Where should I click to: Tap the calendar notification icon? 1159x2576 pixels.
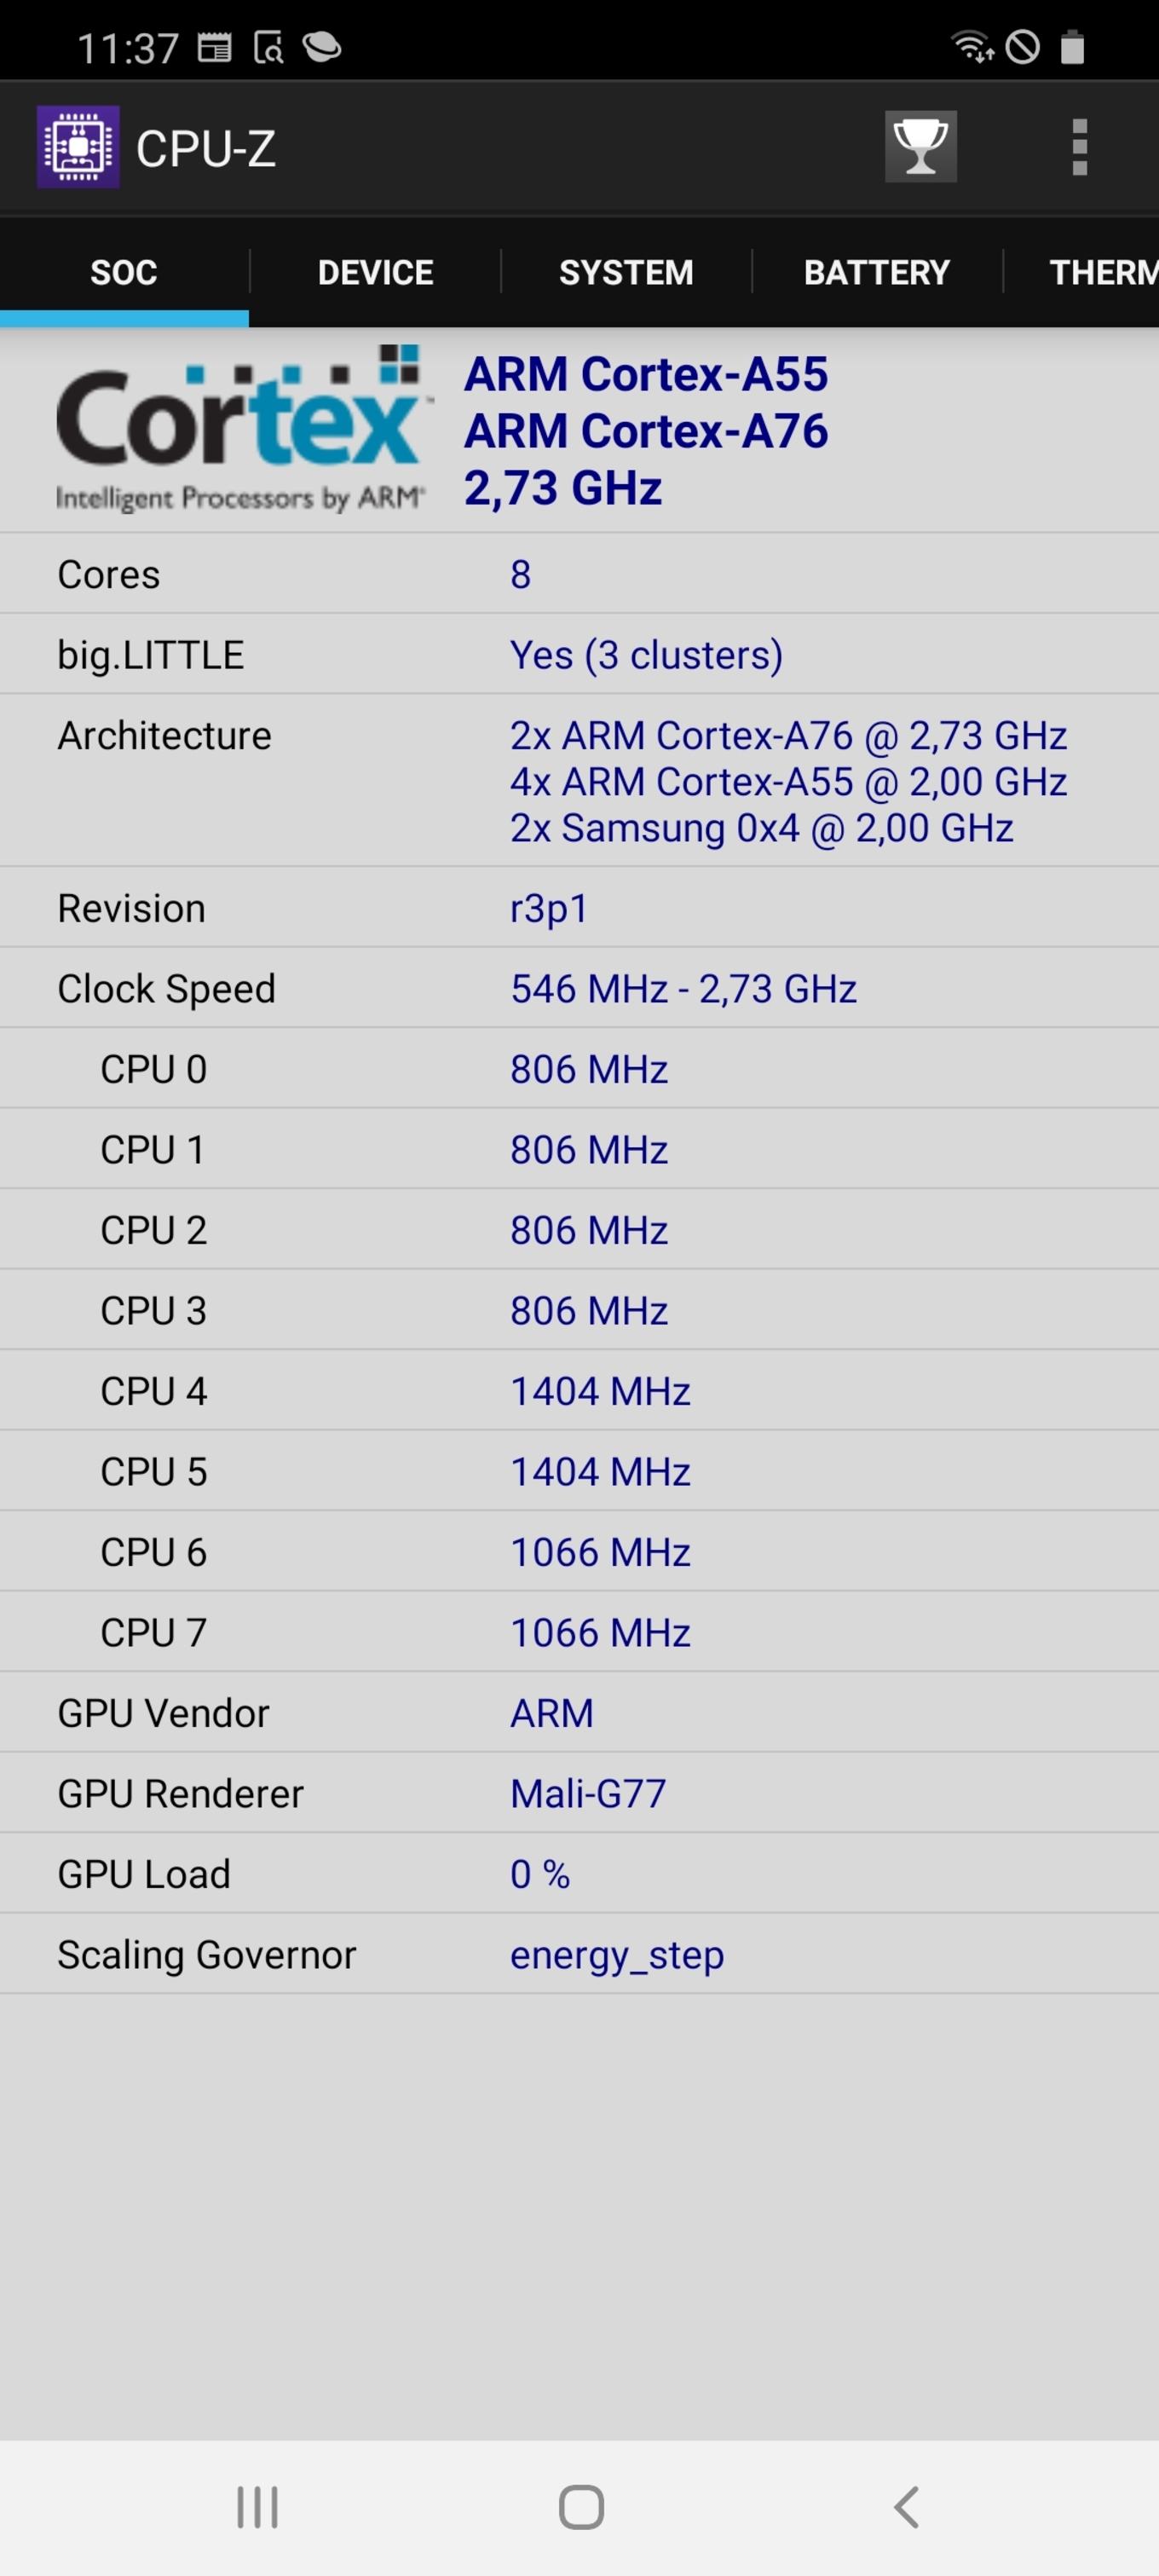[x=214, y=47]
